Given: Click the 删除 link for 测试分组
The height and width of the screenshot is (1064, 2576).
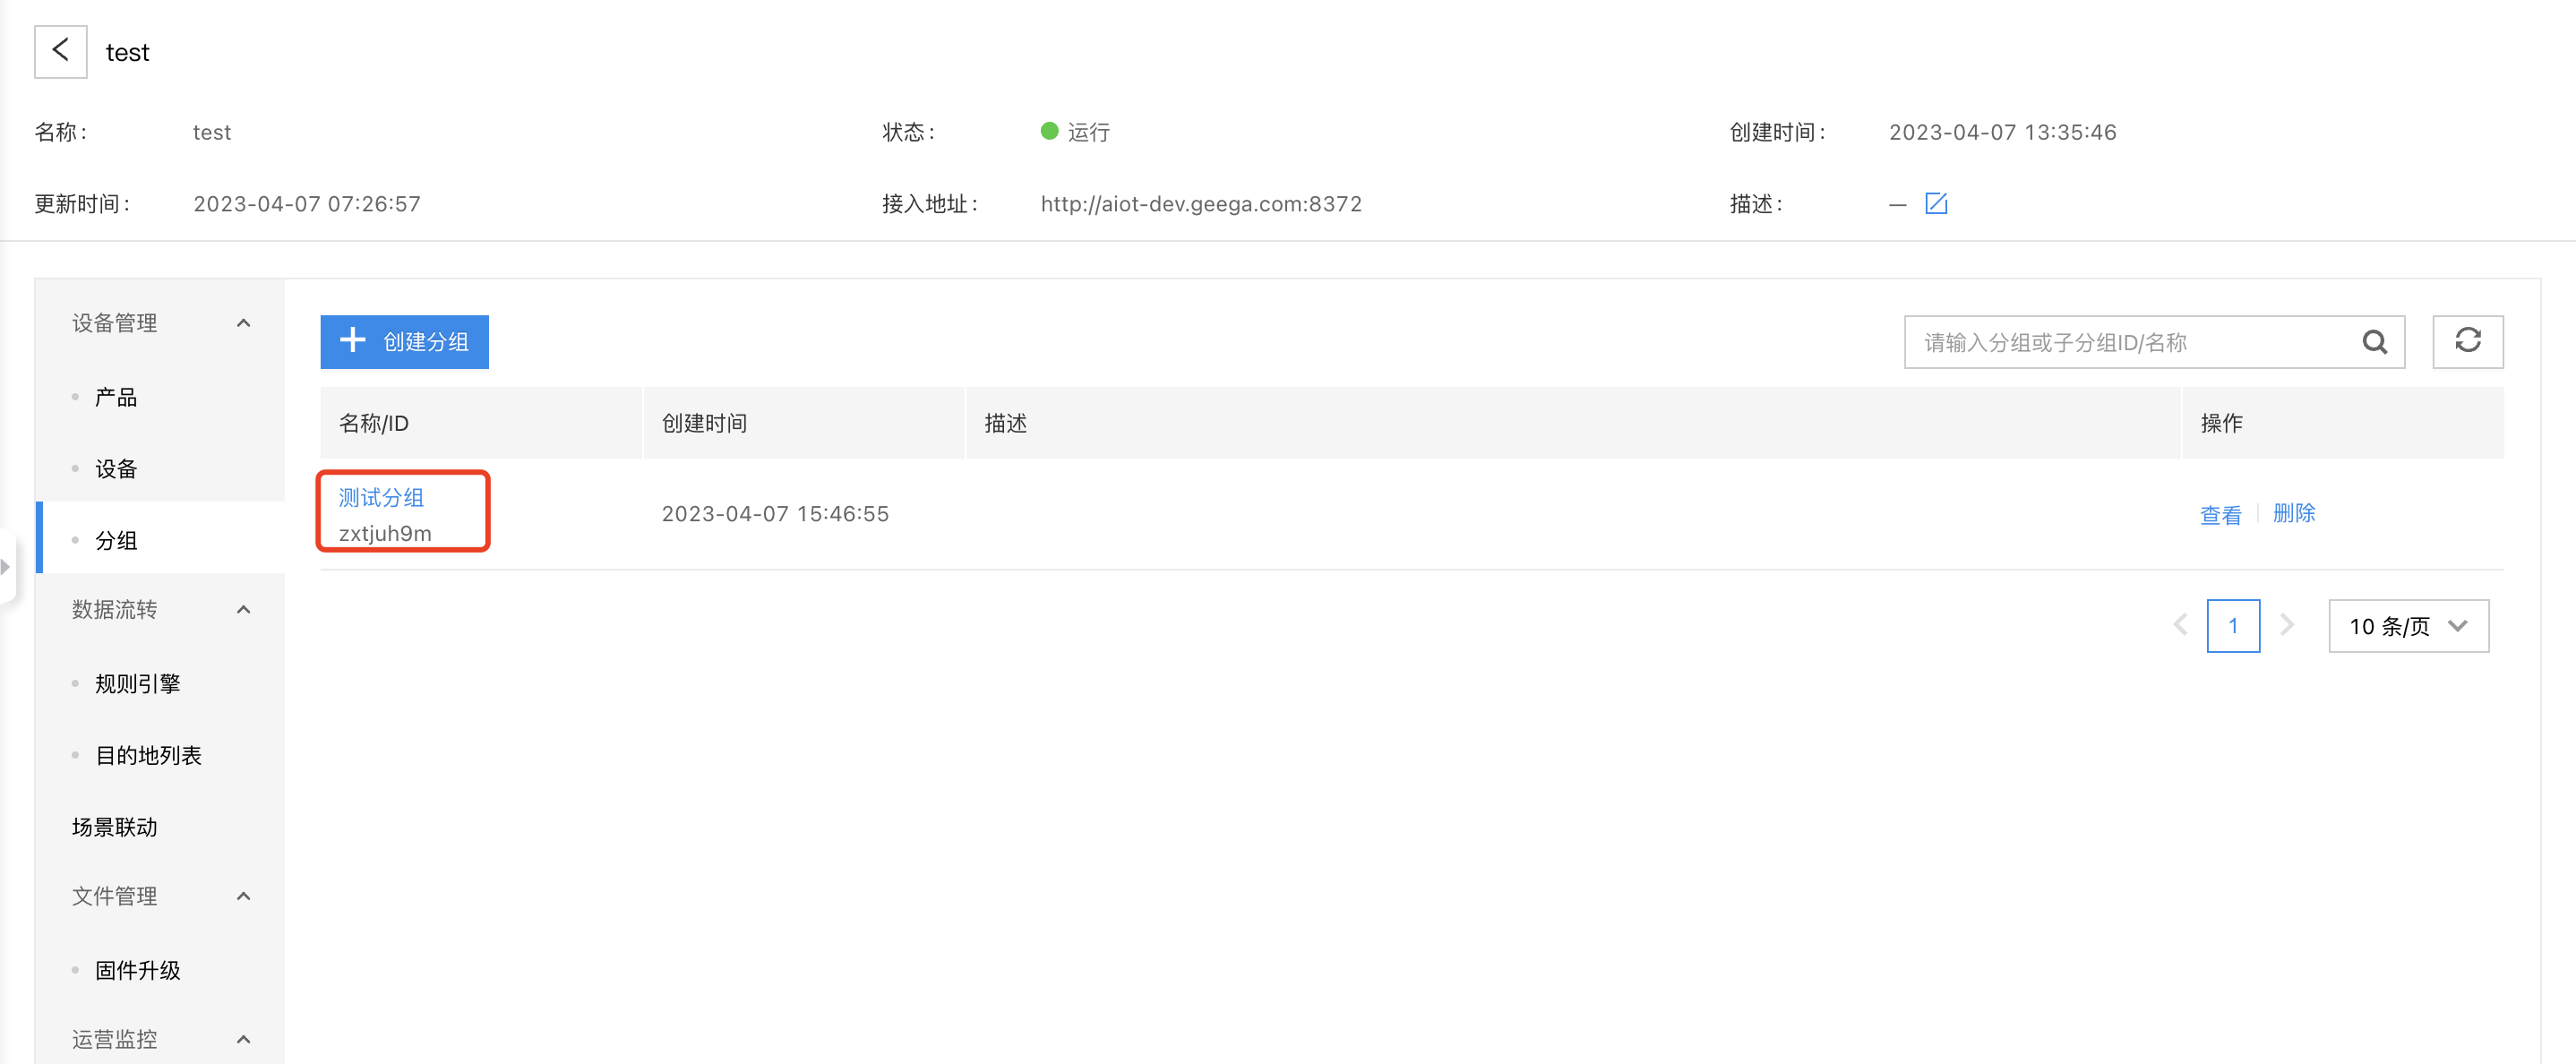Looking at the screenshot, I should pos(2293,513).
